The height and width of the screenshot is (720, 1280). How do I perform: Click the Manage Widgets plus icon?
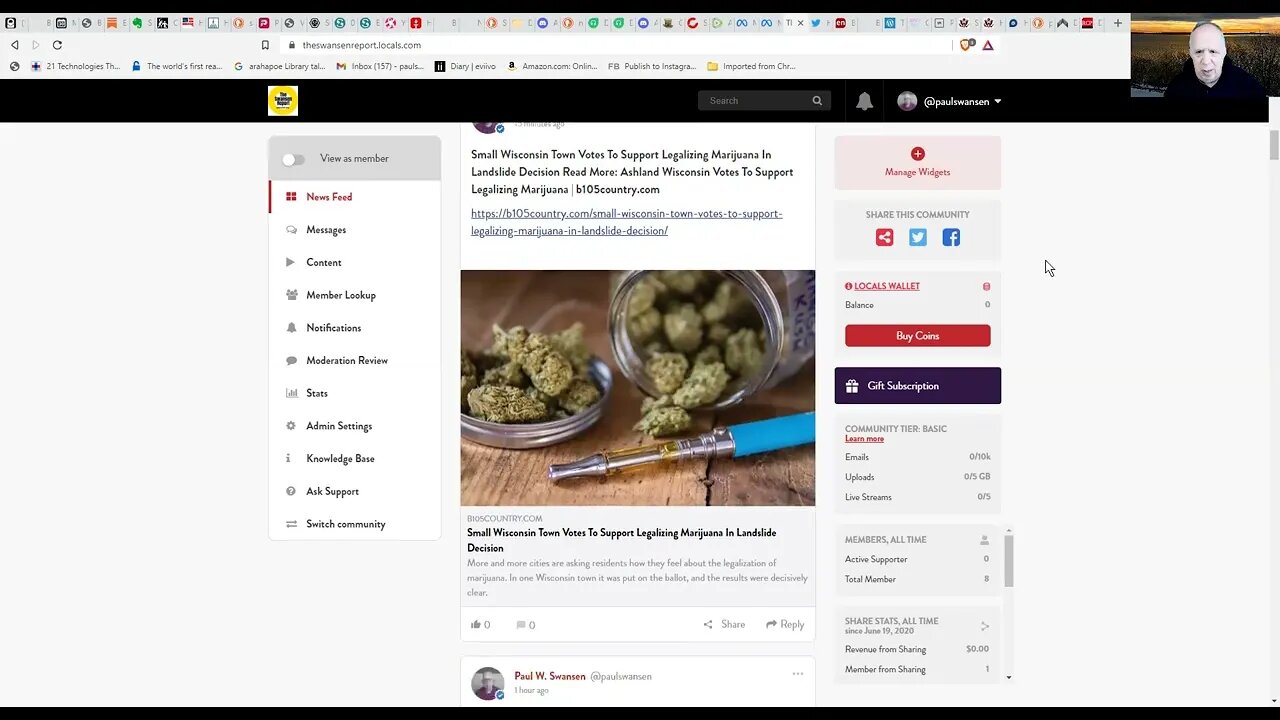pyautogui.click(x=918, y=154)
